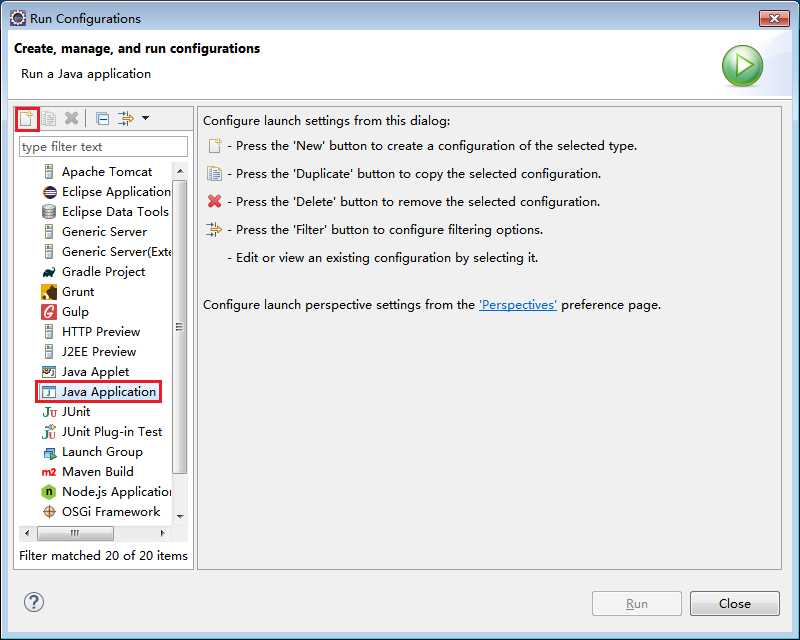Click the red Gulp icon
Viewport: 800px width, 640px height.
[49, 312]
